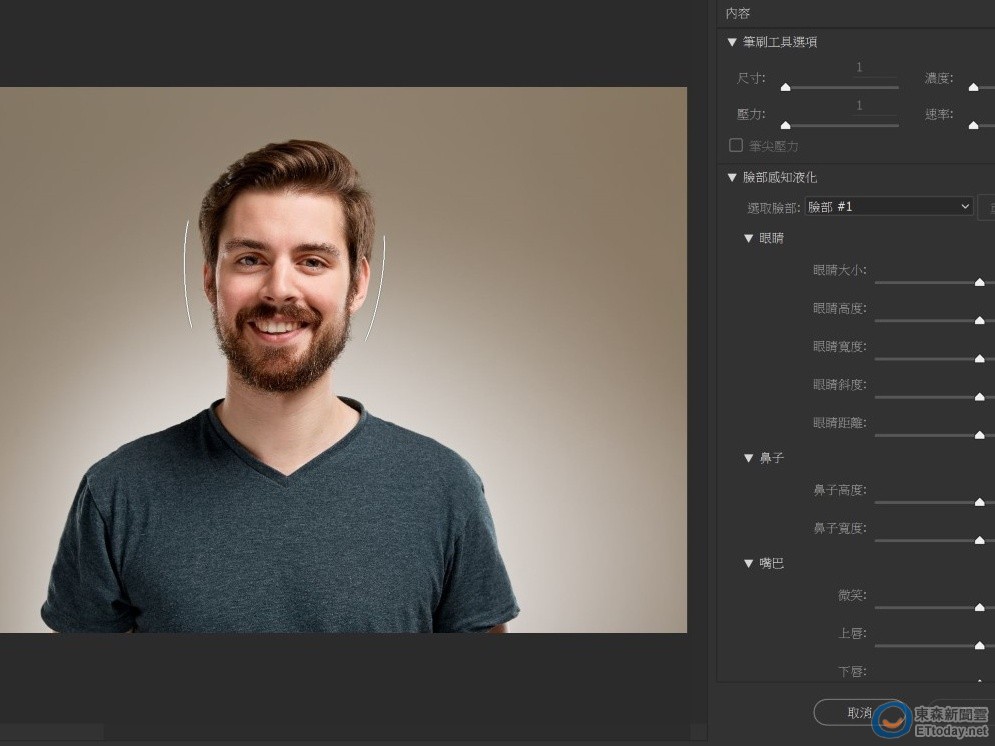This screenshot has height=746, width=995.
Task: Click the 眼睛高度 slider handle
Action: pyautogui.click(x=979, y=321)
